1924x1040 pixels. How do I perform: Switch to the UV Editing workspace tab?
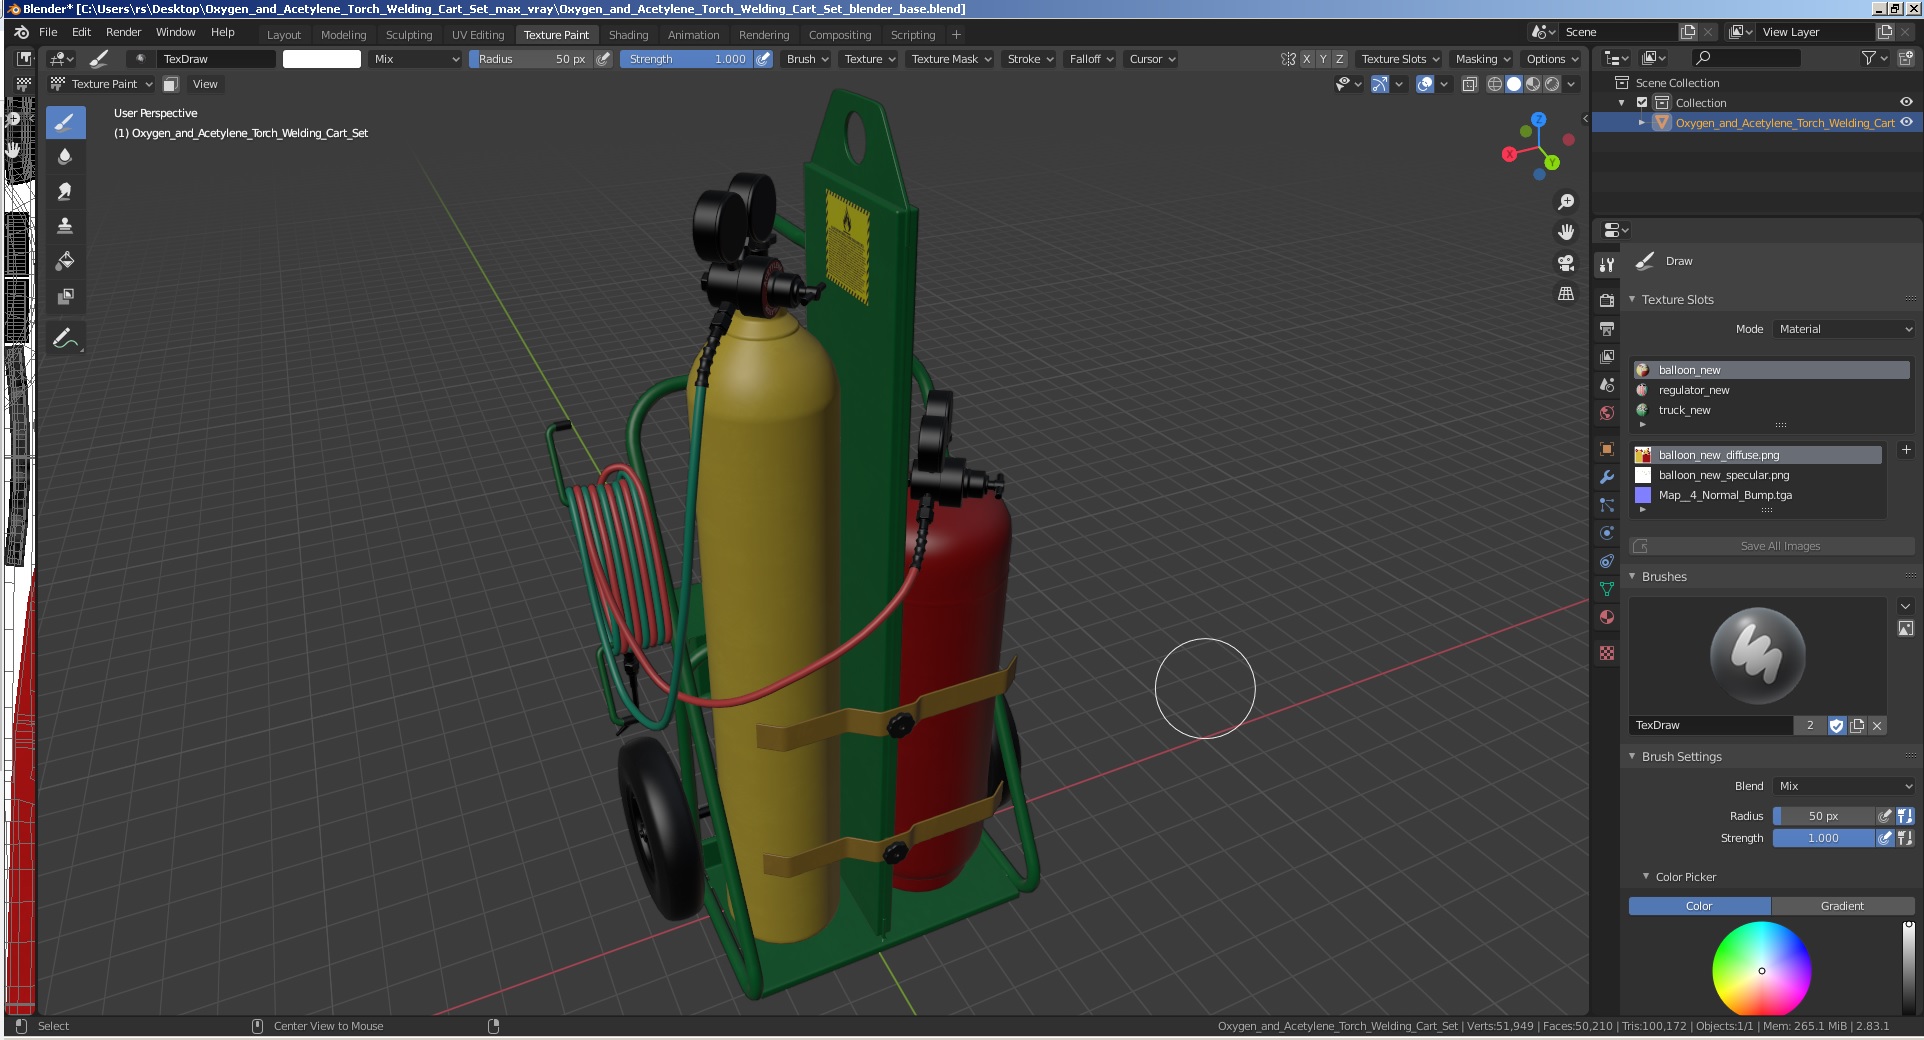click(478, 34)
